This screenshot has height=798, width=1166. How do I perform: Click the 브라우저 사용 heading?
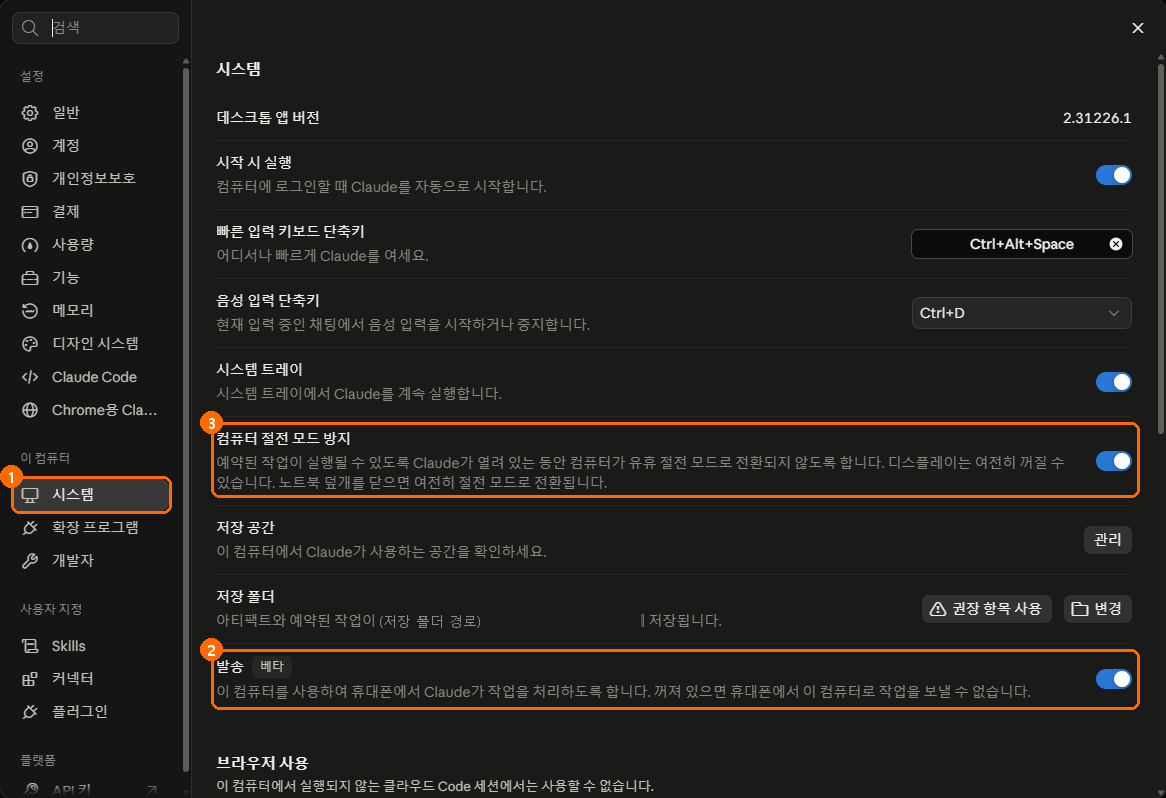point(262,763)
